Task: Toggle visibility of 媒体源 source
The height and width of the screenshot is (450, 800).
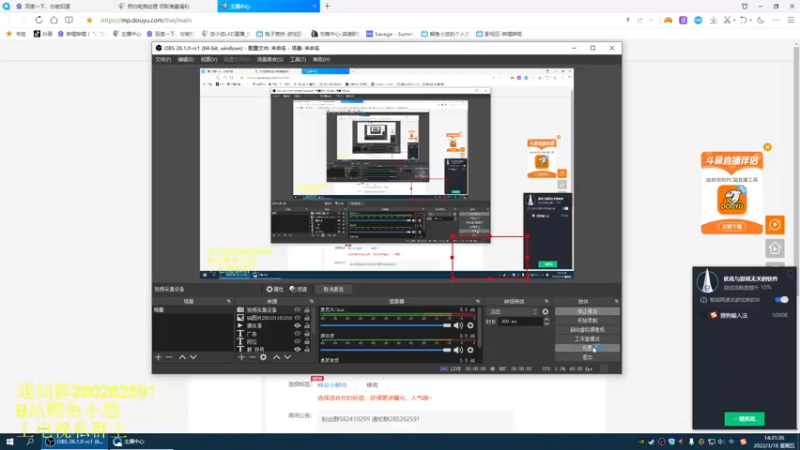Action: pyautogui.click(x=297, y=326)
